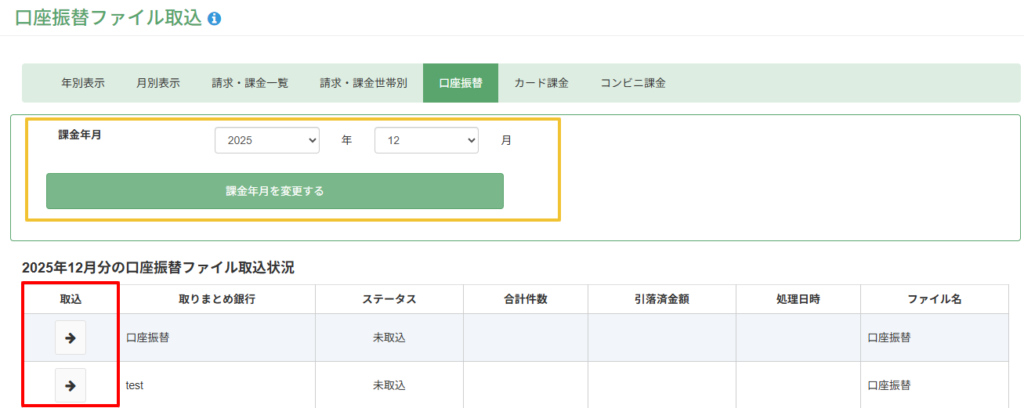Click the 処理日時 column header
This screenshot has height=408, width=1024.
point(797,299)
